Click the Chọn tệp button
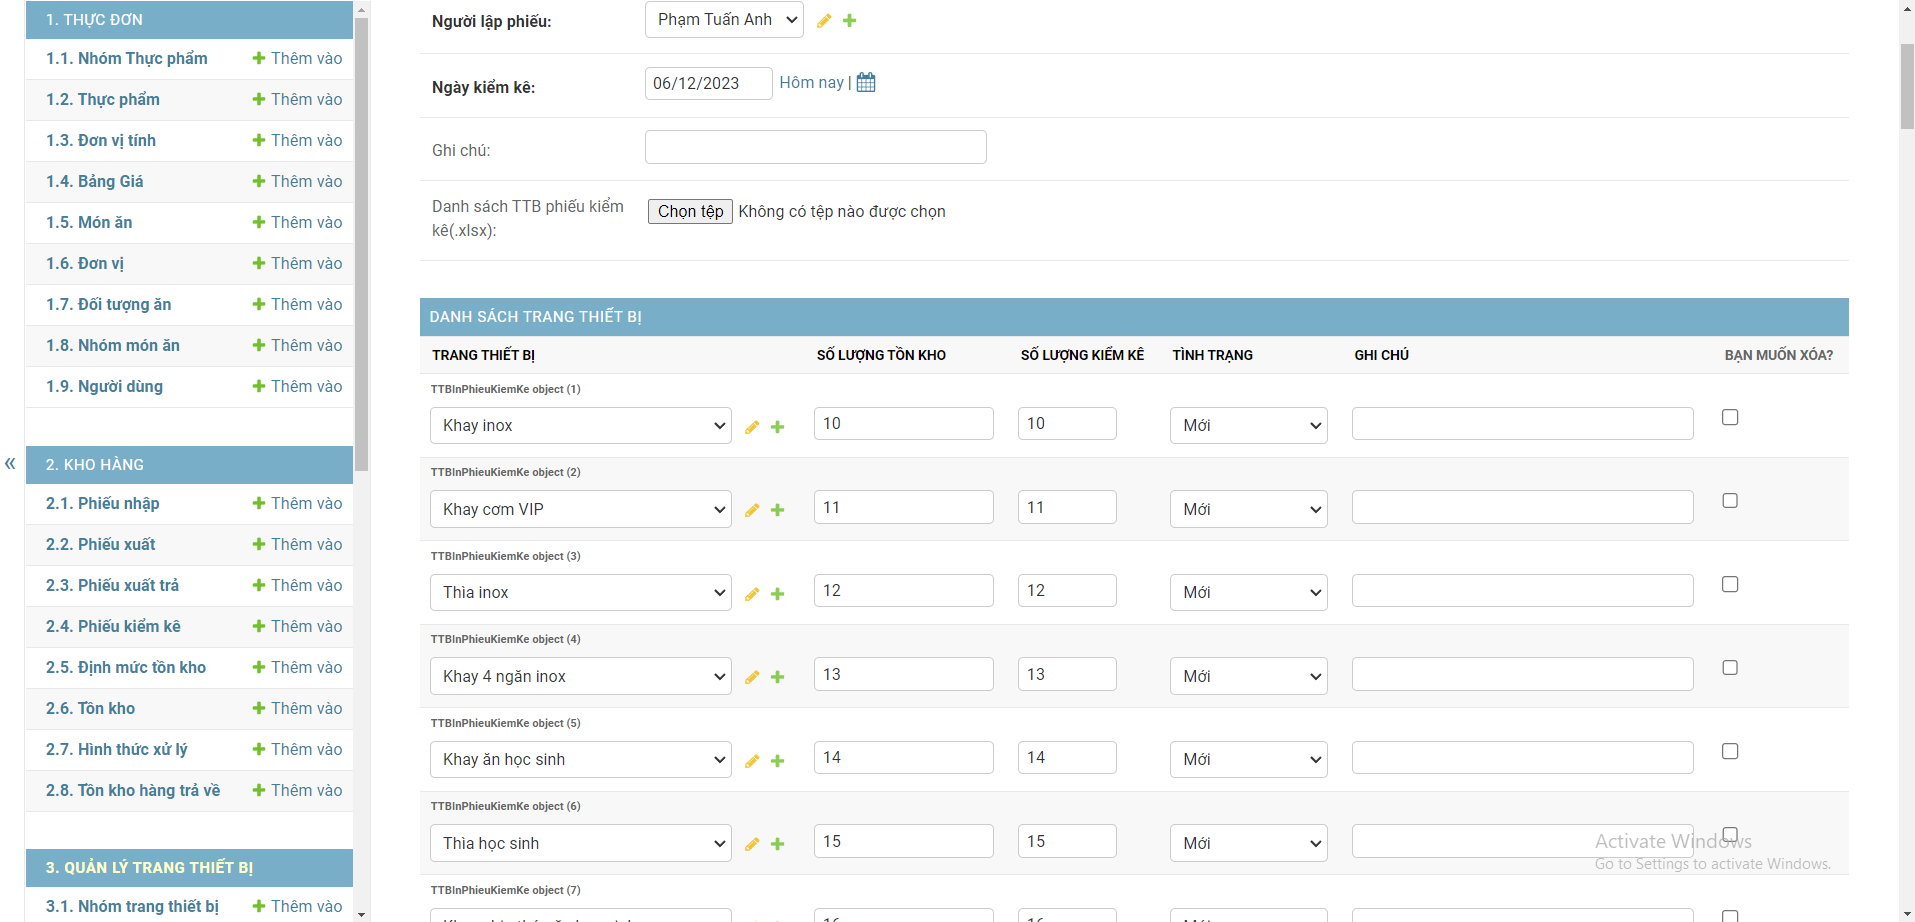Image resolution: width=1915 pixels, height=922 pixels. (689, 211)
